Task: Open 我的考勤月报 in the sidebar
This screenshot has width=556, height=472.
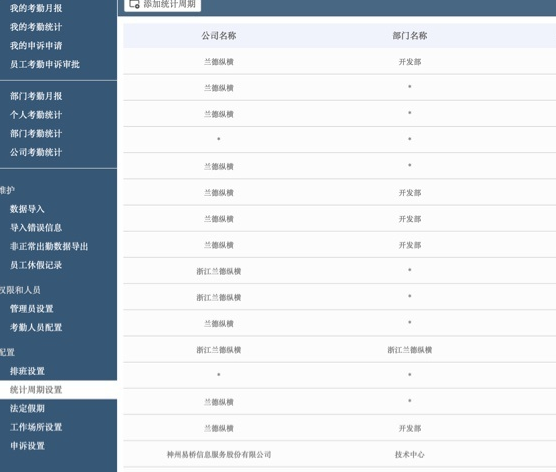Action: [x=36, y=8]
